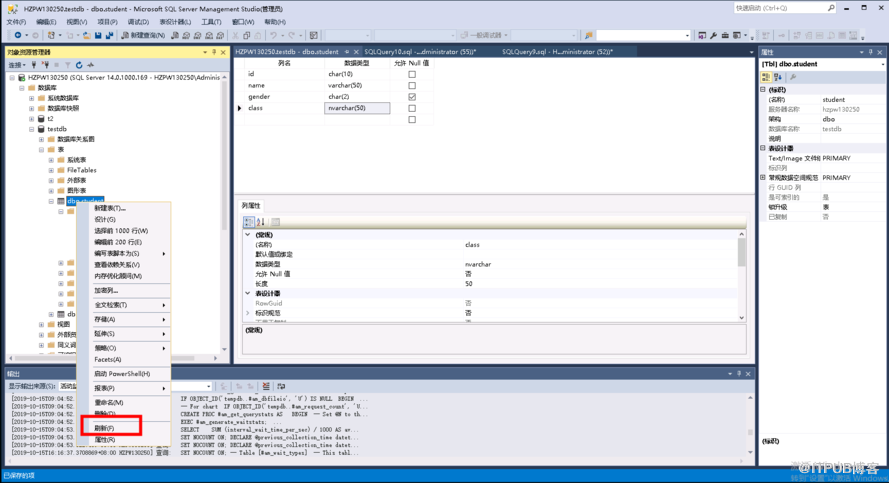The width and height of the screenshot is (889, 483).
Task: Click the filter icon in Object Explorer toolbar
Action: coord(67,64)
